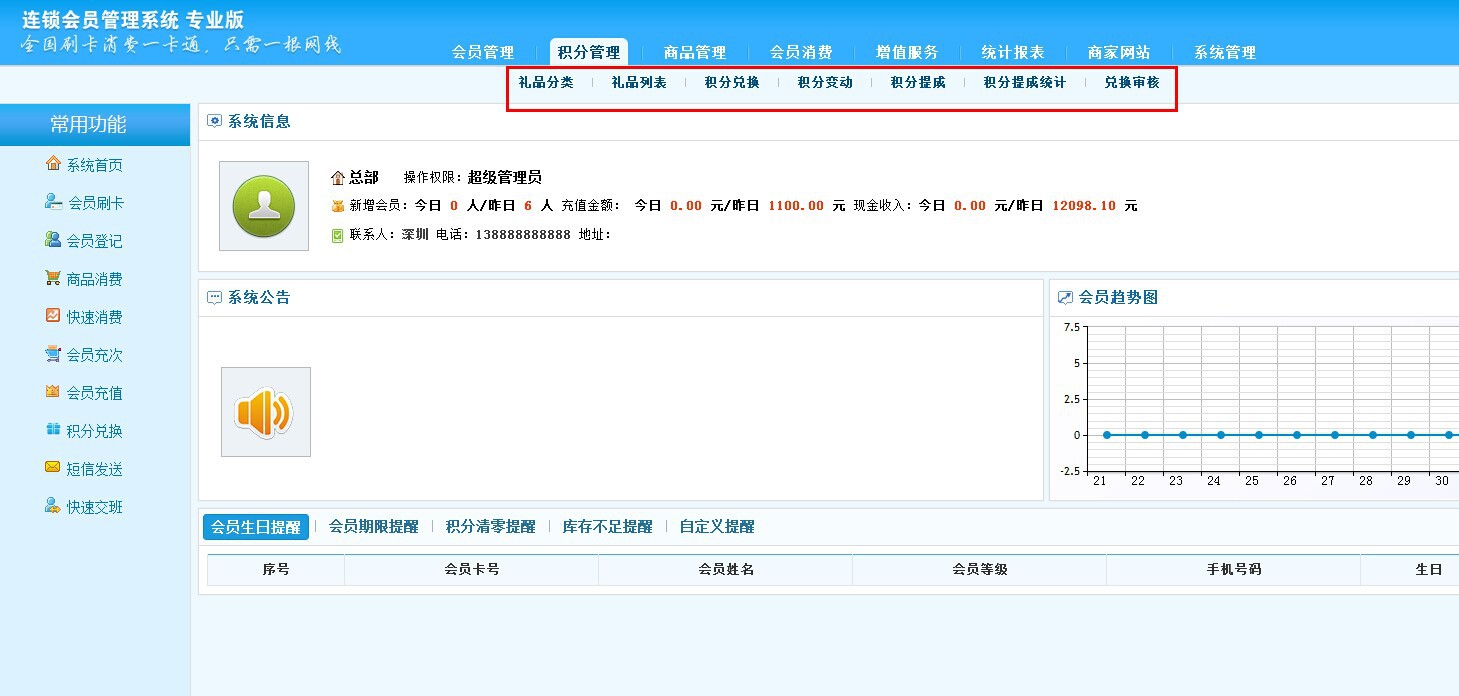Select the 积分提成 submenu item
The width and height of the screenshot is (1459, 696).
click(918, 83)
